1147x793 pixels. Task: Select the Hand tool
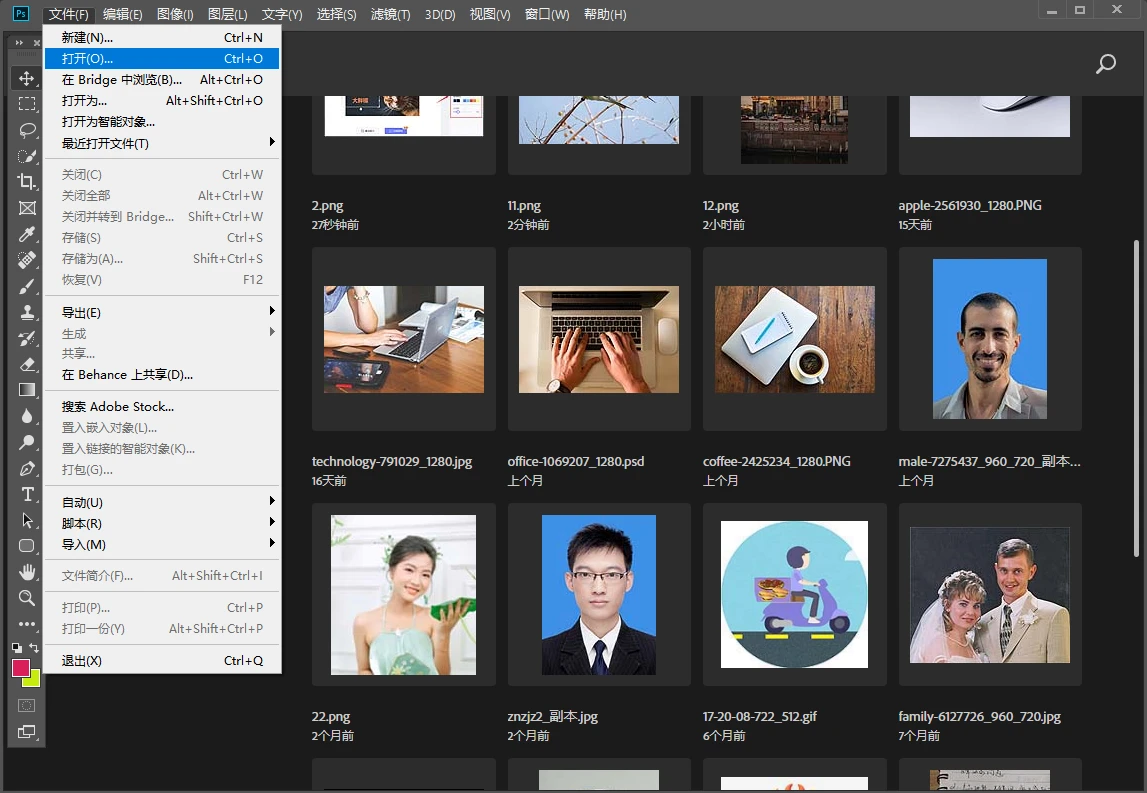[x=27, y=572]
